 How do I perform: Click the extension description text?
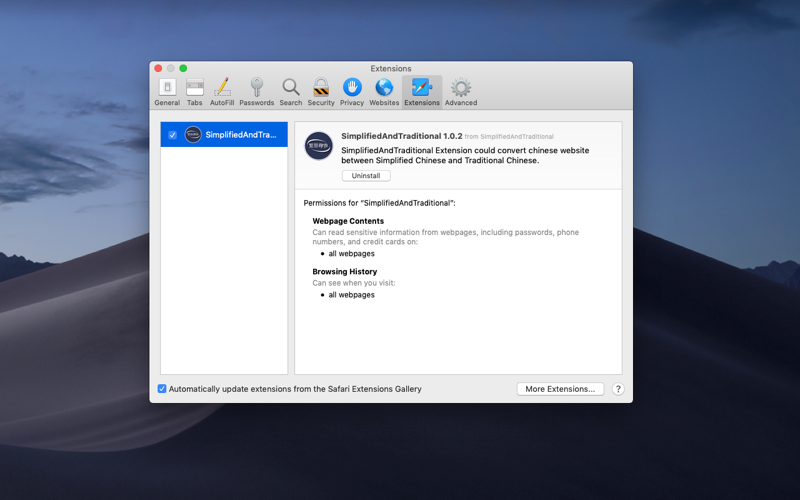coord(465,155)
